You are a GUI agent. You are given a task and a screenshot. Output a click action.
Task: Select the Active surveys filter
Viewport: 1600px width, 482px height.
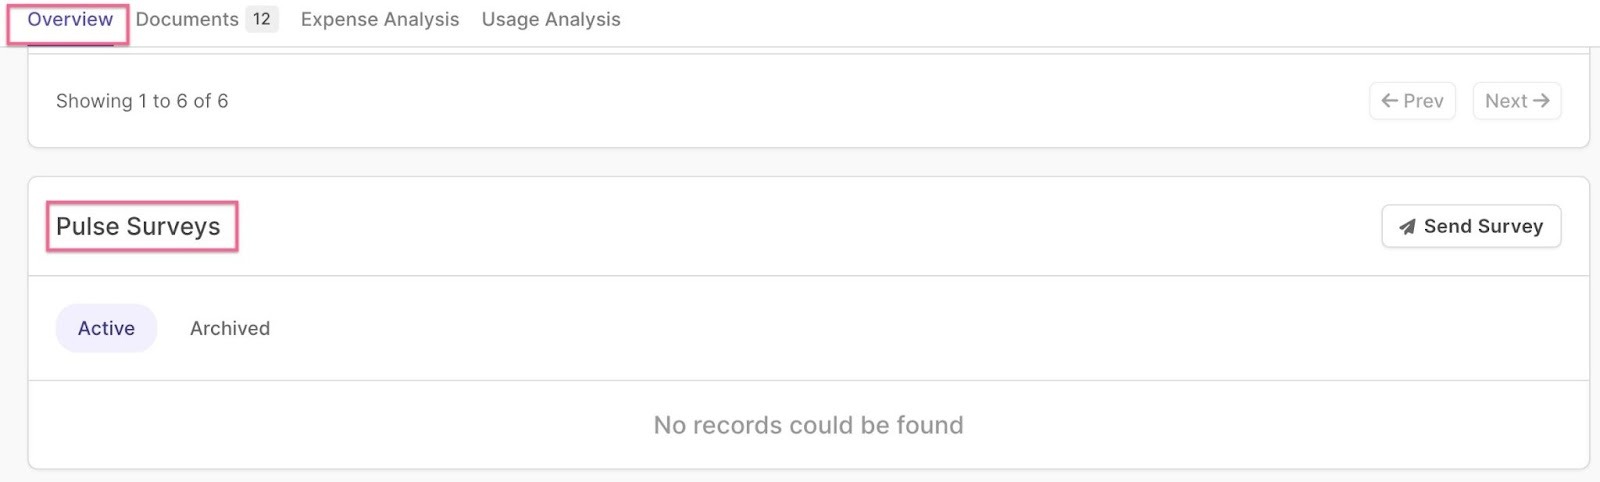pos(106,328)
